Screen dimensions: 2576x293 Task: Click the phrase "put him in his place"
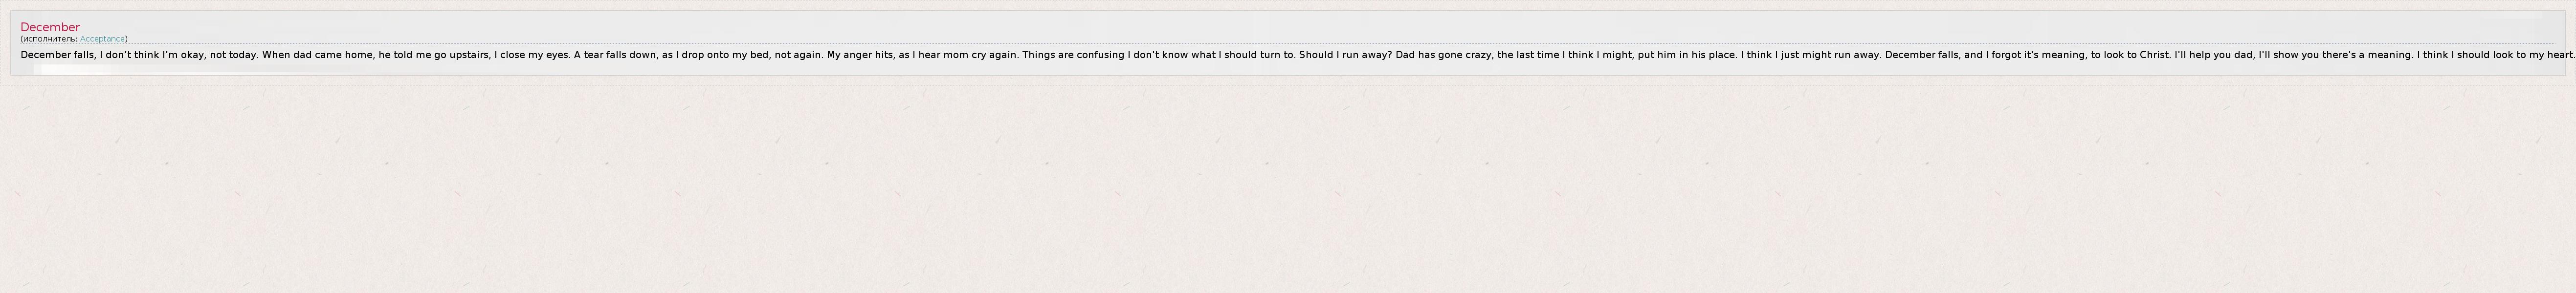1686,55
